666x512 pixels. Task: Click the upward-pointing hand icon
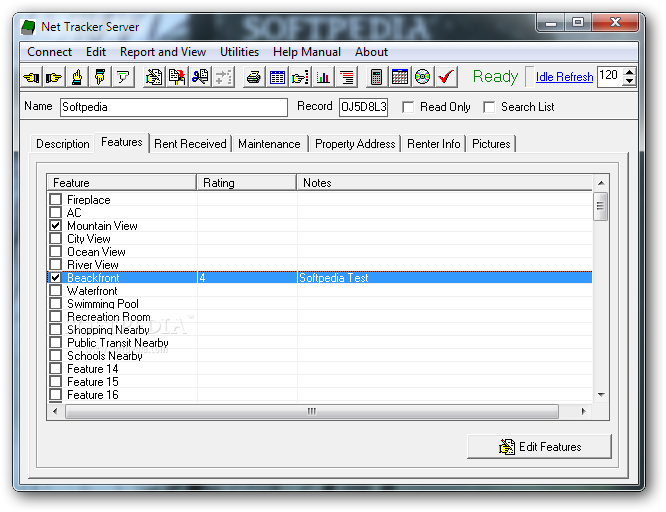[77, 77]
